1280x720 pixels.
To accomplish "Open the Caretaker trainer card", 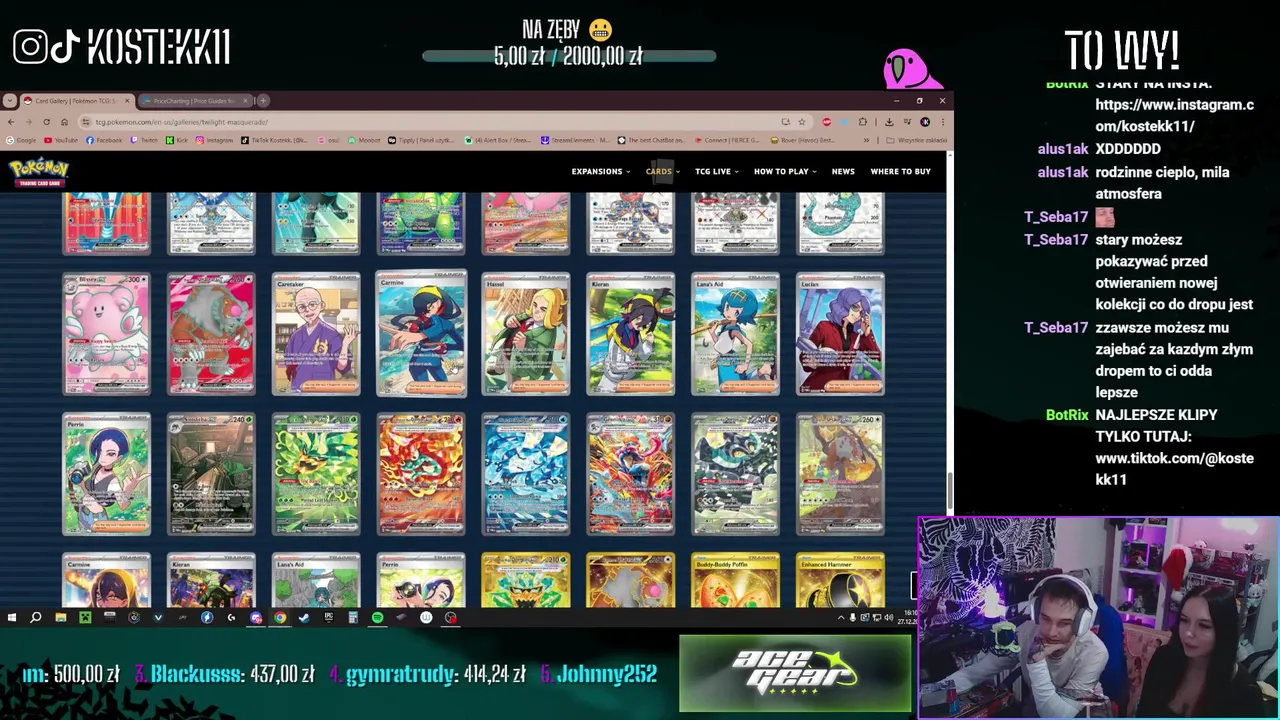I will [x=316, y=335].
